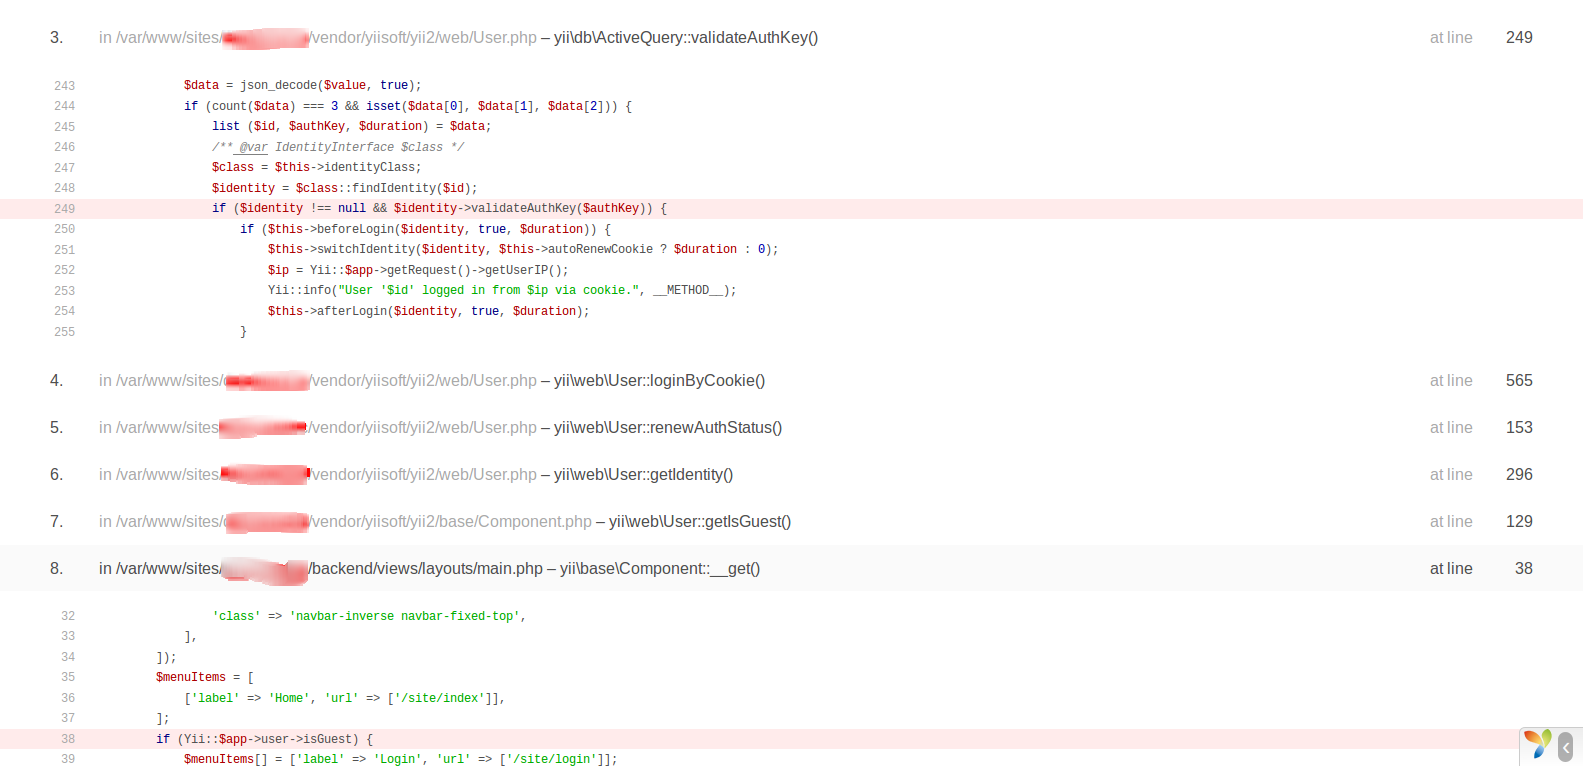Expand stack frame 7 getIsGuest()
Screen dimensions: 1583x766
tap(791, 522)
